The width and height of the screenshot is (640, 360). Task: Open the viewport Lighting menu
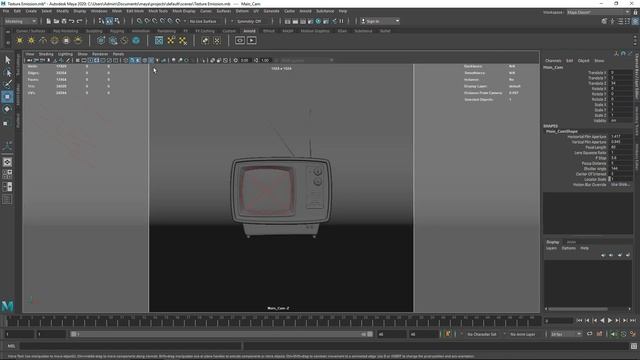(x=65, y=54)
